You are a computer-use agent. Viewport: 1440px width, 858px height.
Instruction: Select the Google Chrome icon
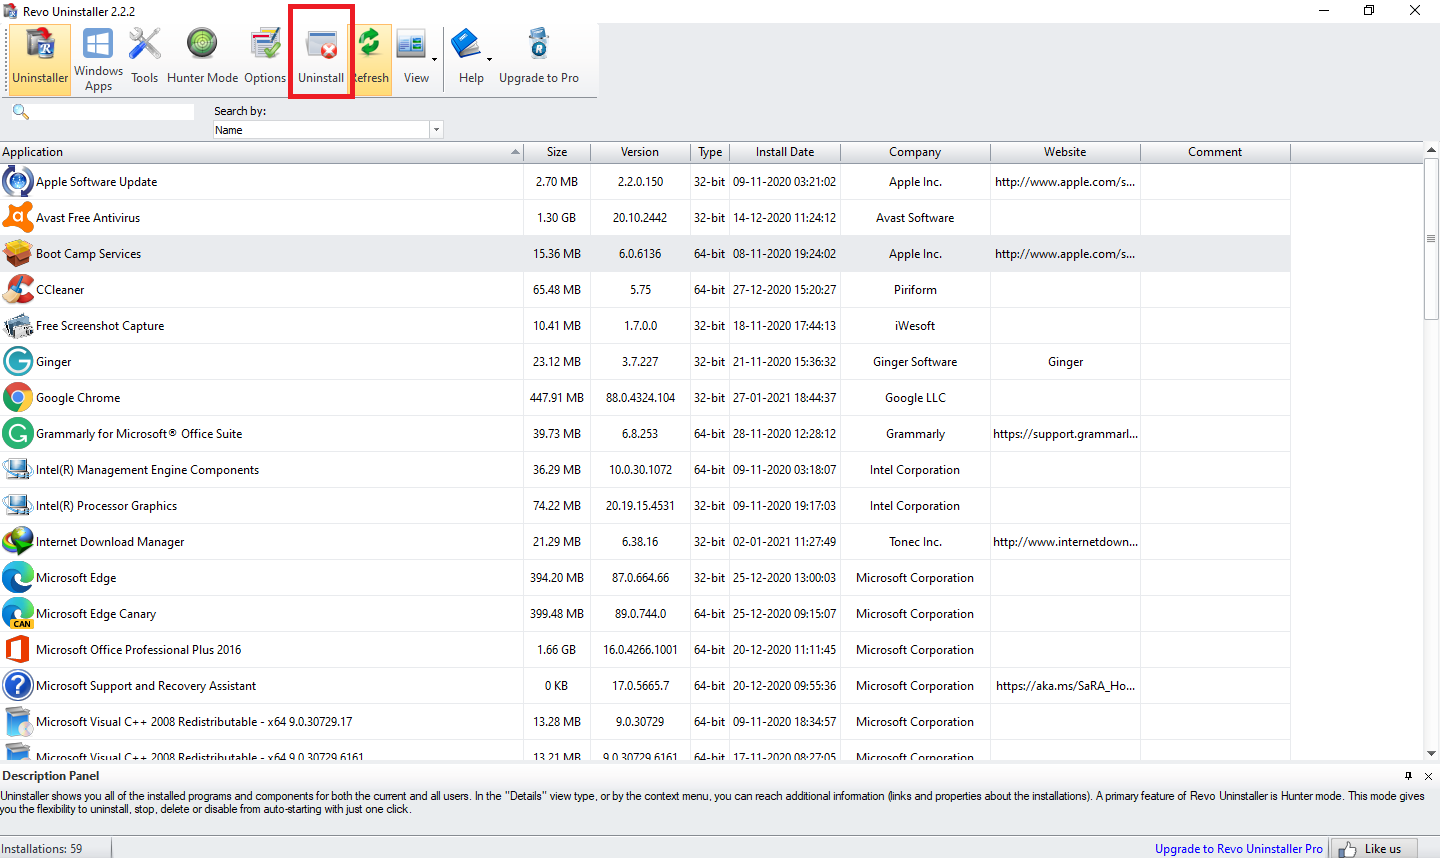click(18, 398)
